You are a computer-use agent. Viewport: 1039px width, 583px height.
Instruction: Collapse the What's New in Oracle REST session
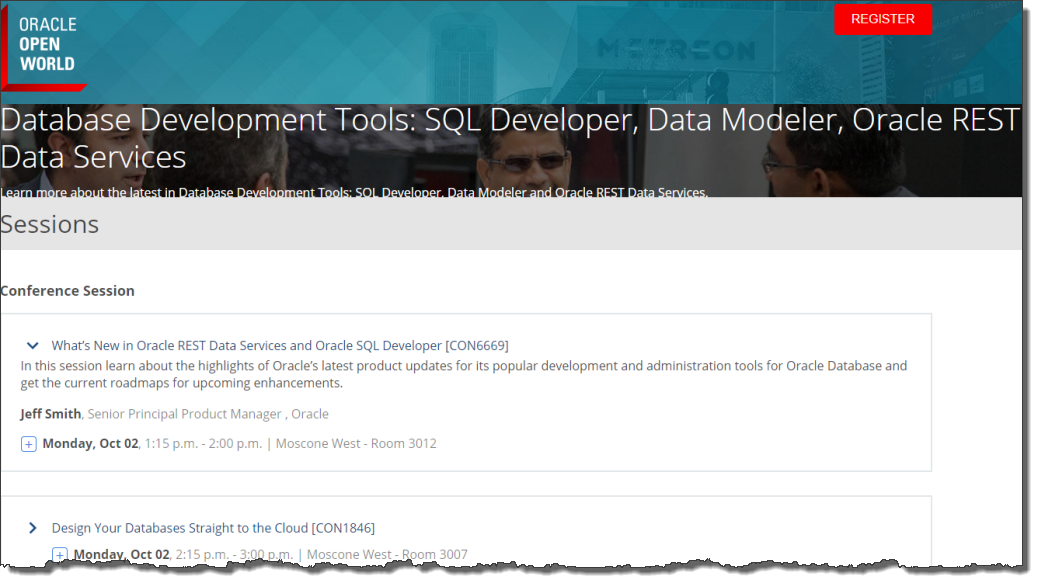pyautogui.click(x=32, y=345)
